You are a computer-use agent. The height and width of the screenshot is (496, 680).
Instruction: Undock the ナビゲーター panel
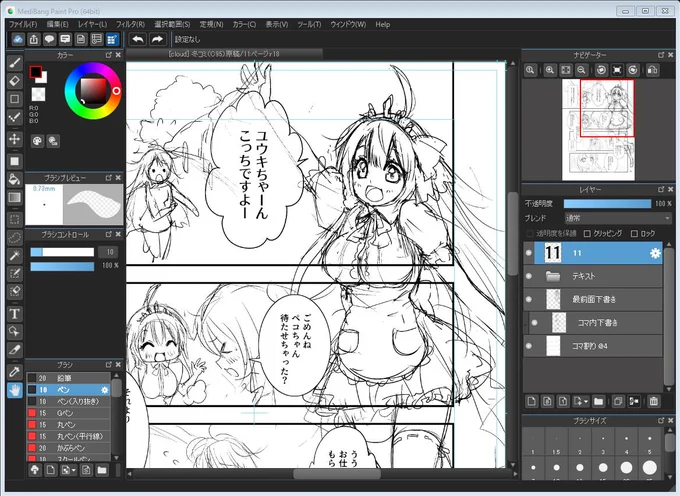pyautogui.click(x=661, y=55)
